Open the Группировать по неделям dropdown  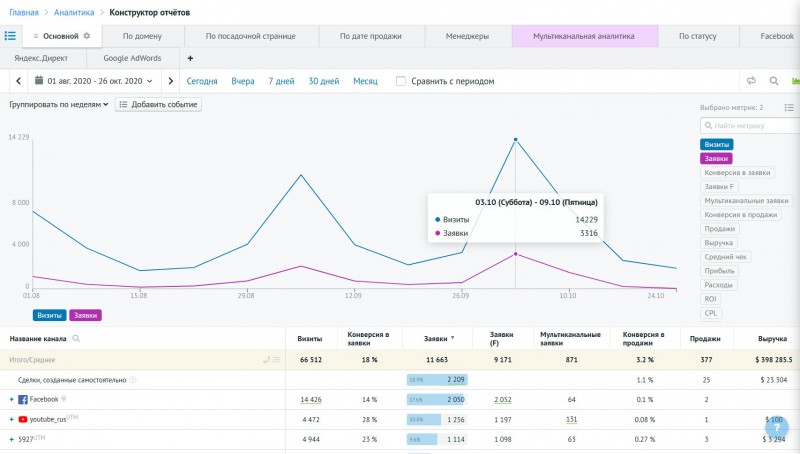(58, 104)
